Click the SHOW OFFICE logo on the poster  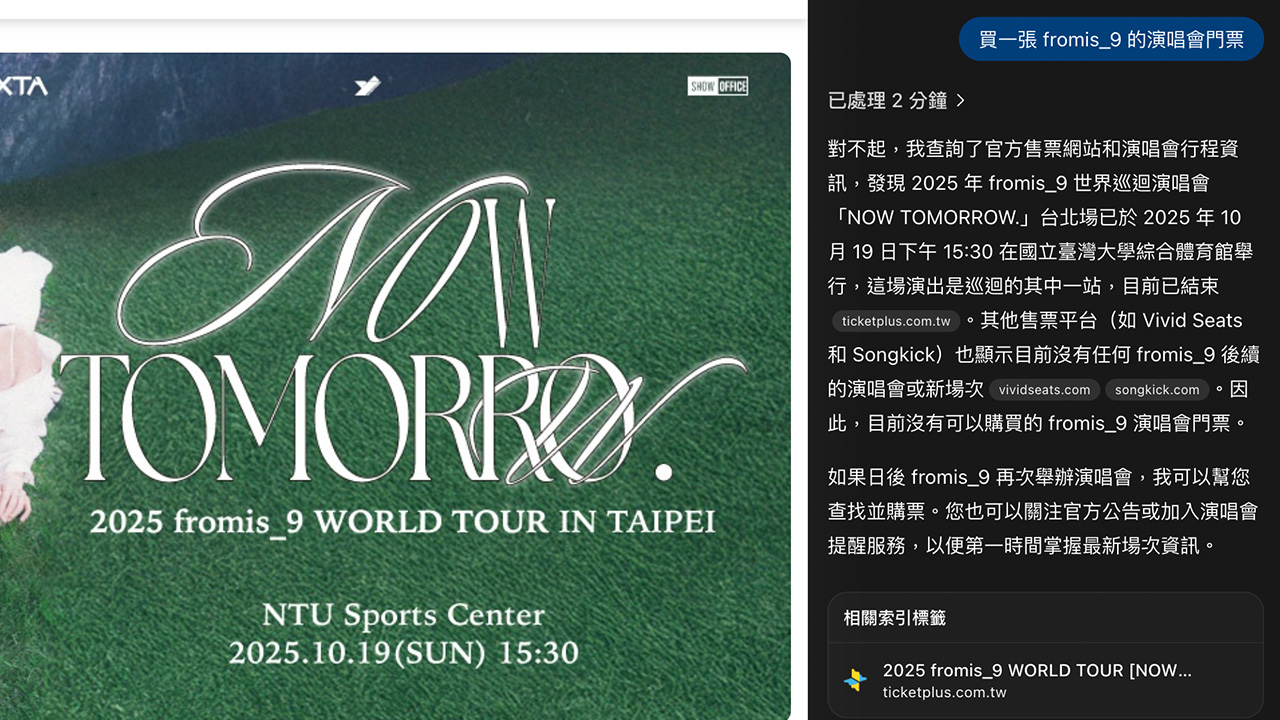[x=717, y=86]
